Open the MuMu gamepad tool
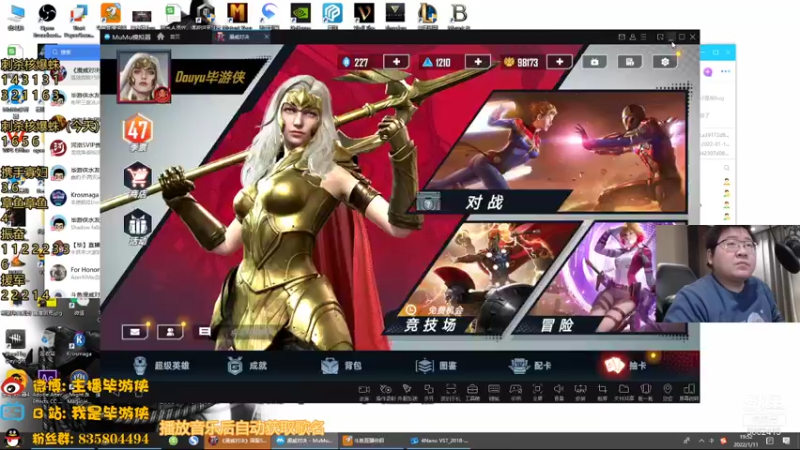 click(516, 392)
